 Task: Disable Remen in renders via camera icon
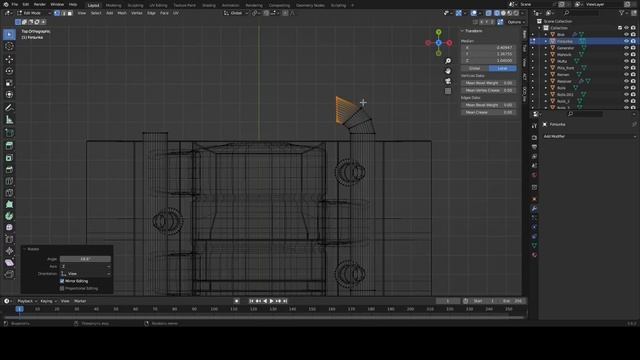click(x=633, y=75)
